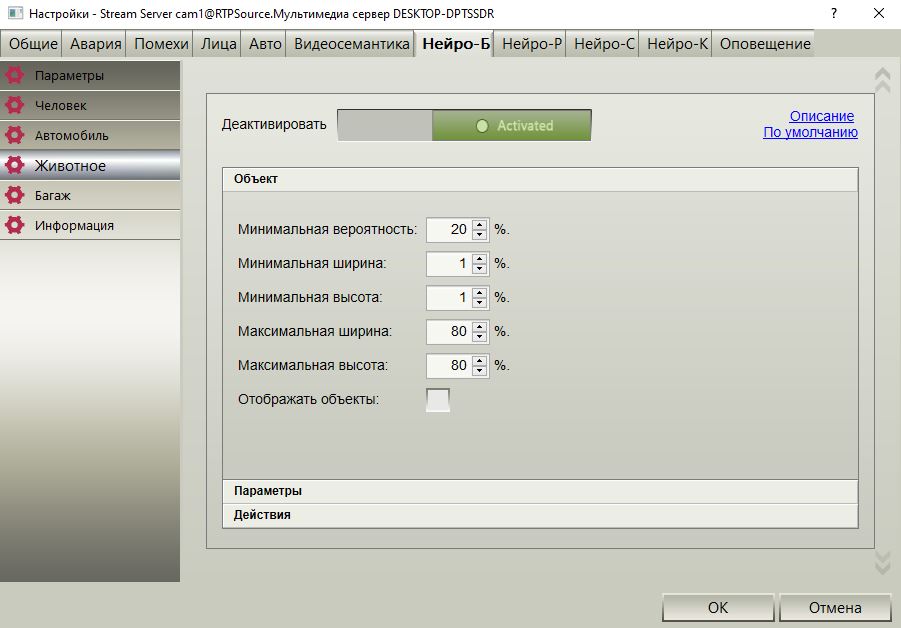The width and height of the screenshot is (901, 628).
Task: Select the Нейро-Б tab
Action: [456, 44]
